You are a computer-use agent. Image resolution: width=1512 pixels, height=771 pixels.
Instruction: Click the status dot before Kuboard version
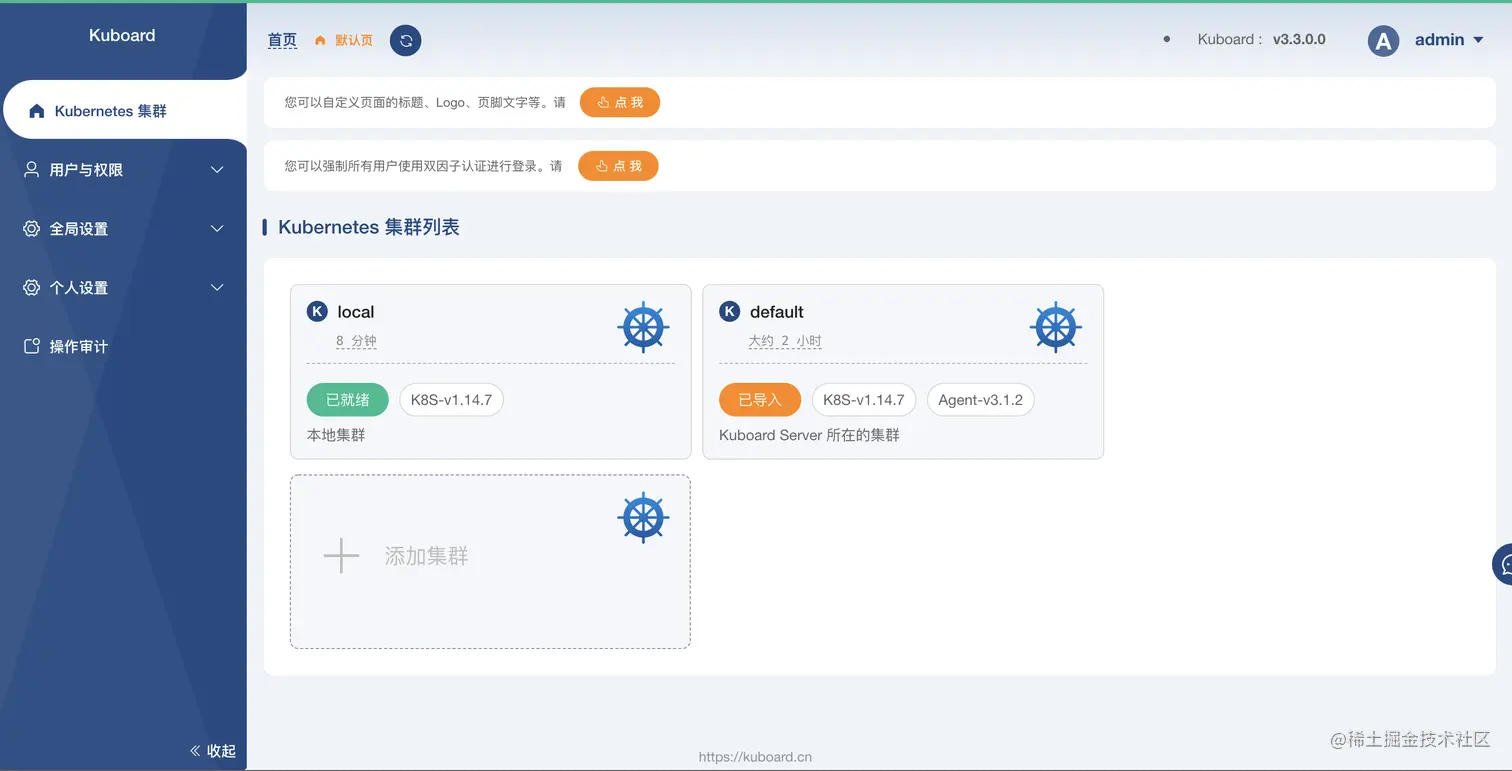(x=1167, y=39)
